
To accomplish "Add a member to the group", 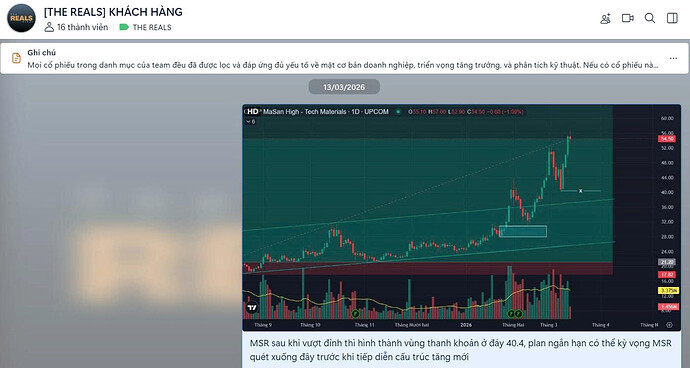I will point(606,18).
